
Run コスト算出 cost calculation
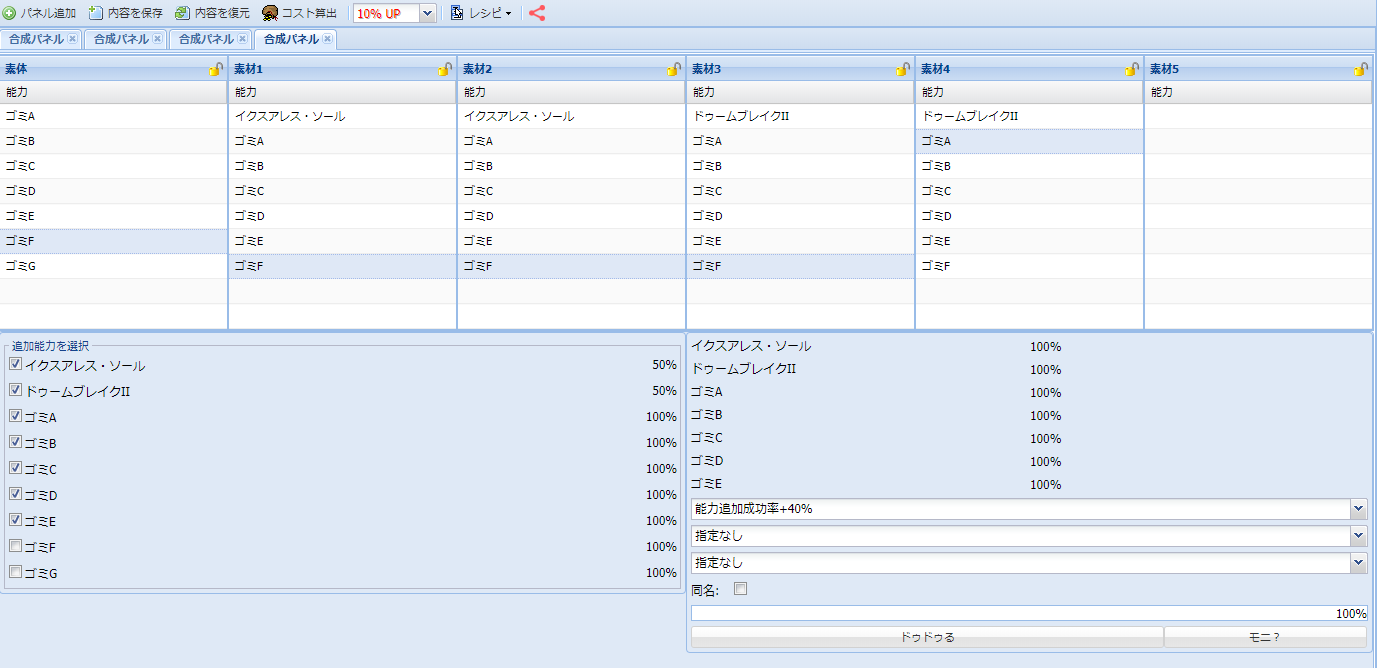(300, 13)
